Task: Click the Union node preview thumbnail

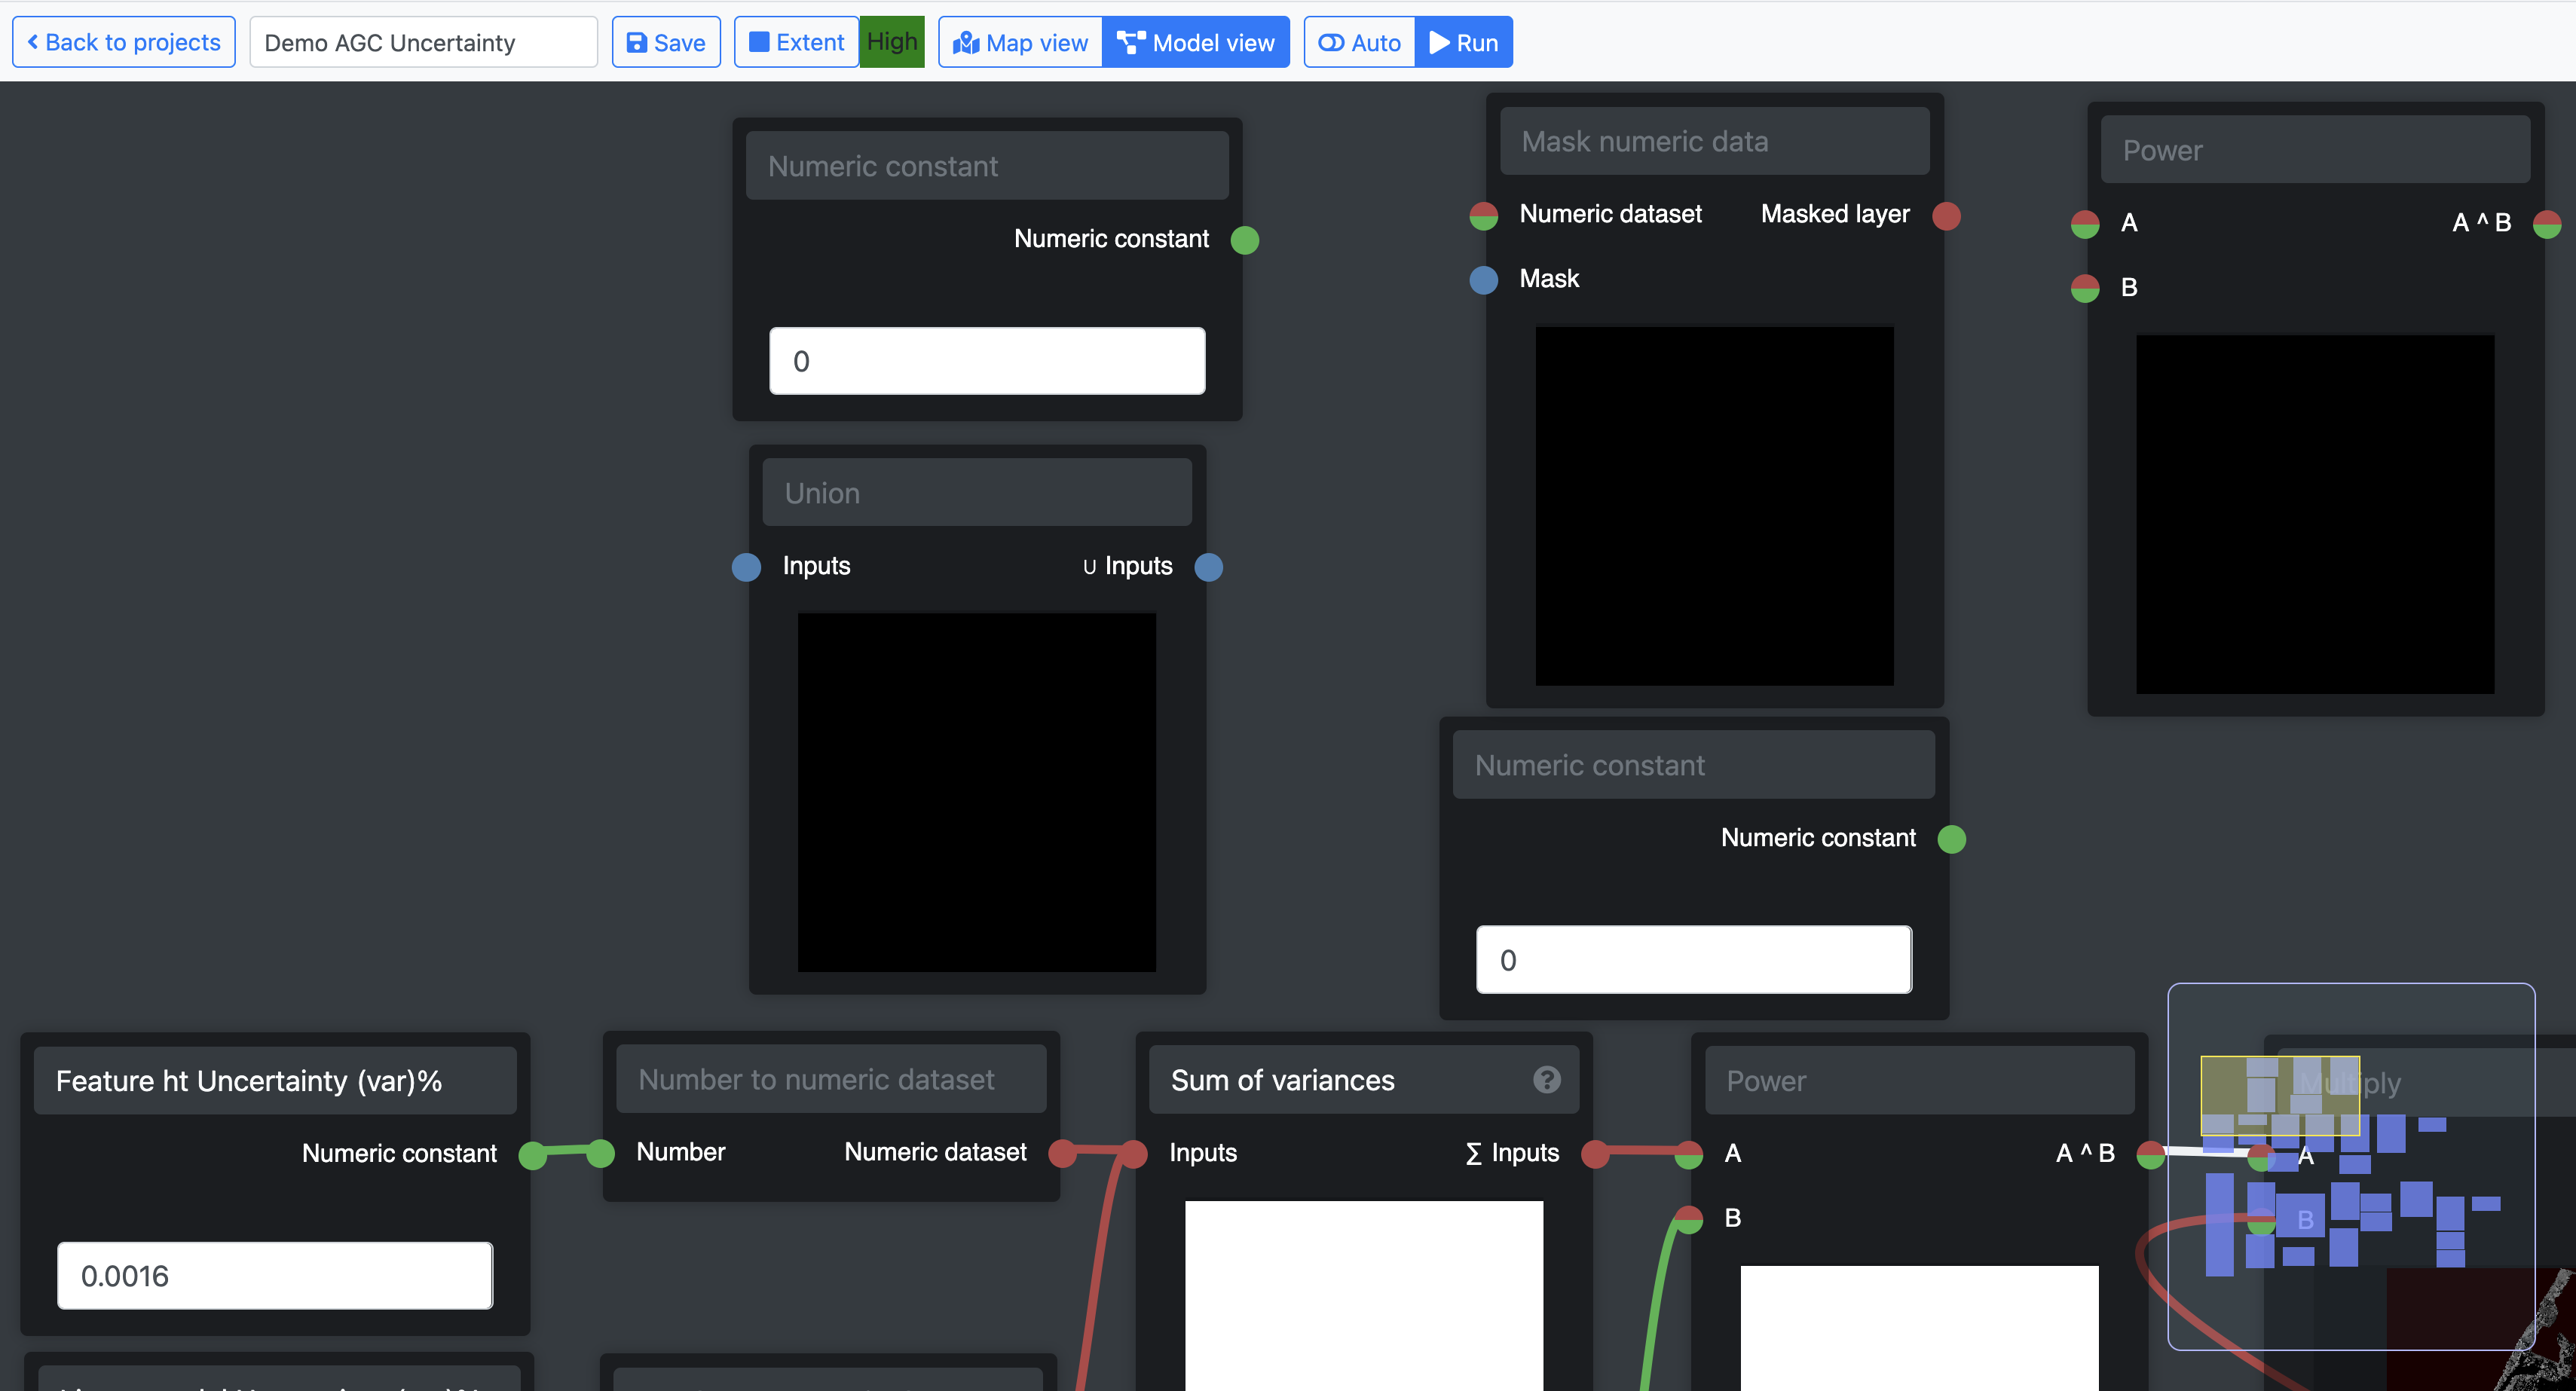Action: [x=976, y=792]
